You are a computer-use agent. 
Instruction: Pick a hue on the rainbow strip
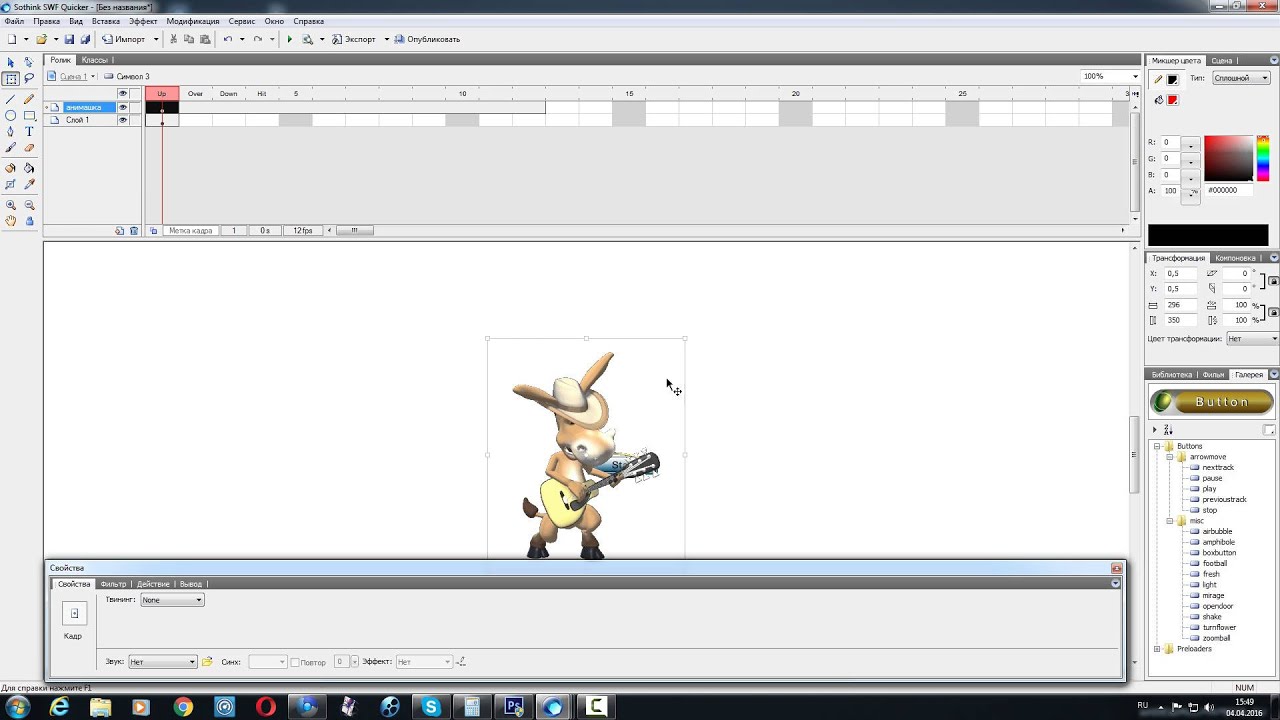point(1263,158)
